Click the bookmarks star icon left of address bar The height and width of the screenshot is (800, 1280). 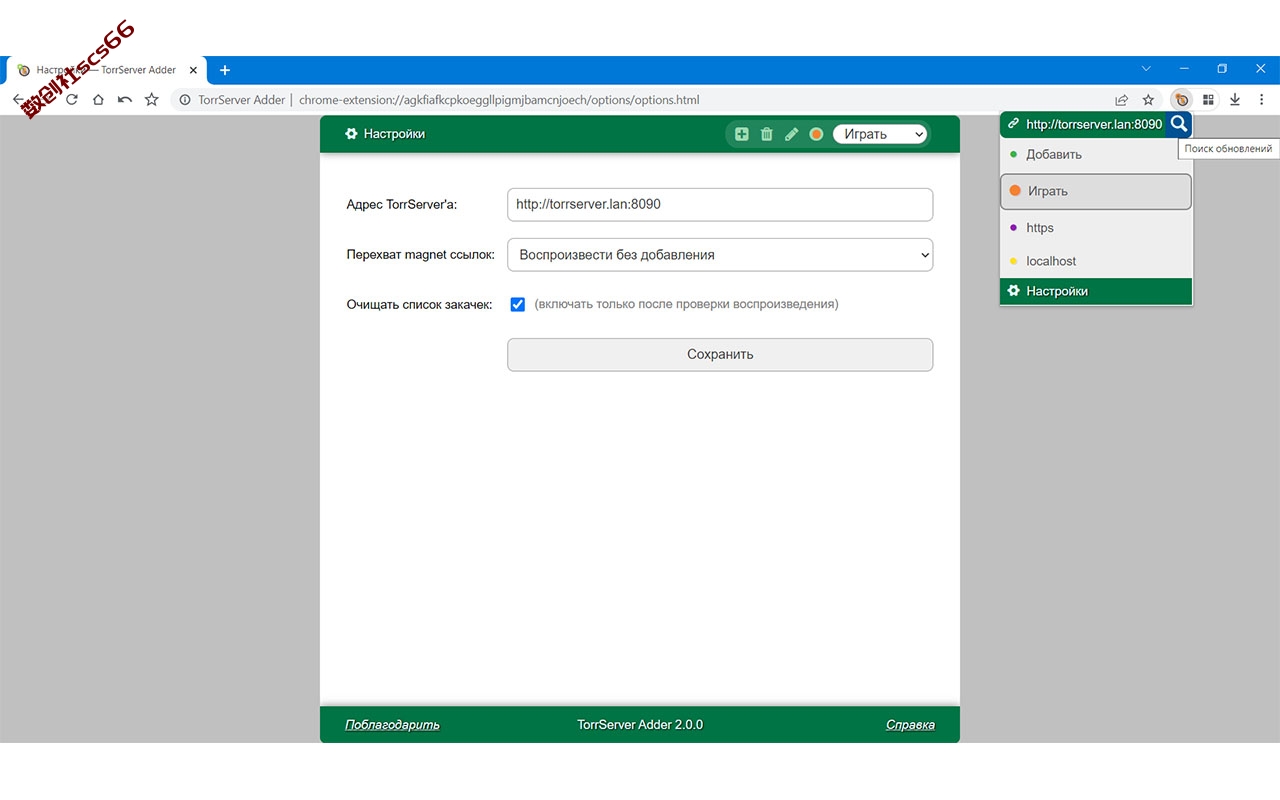[x=151, y=100]
